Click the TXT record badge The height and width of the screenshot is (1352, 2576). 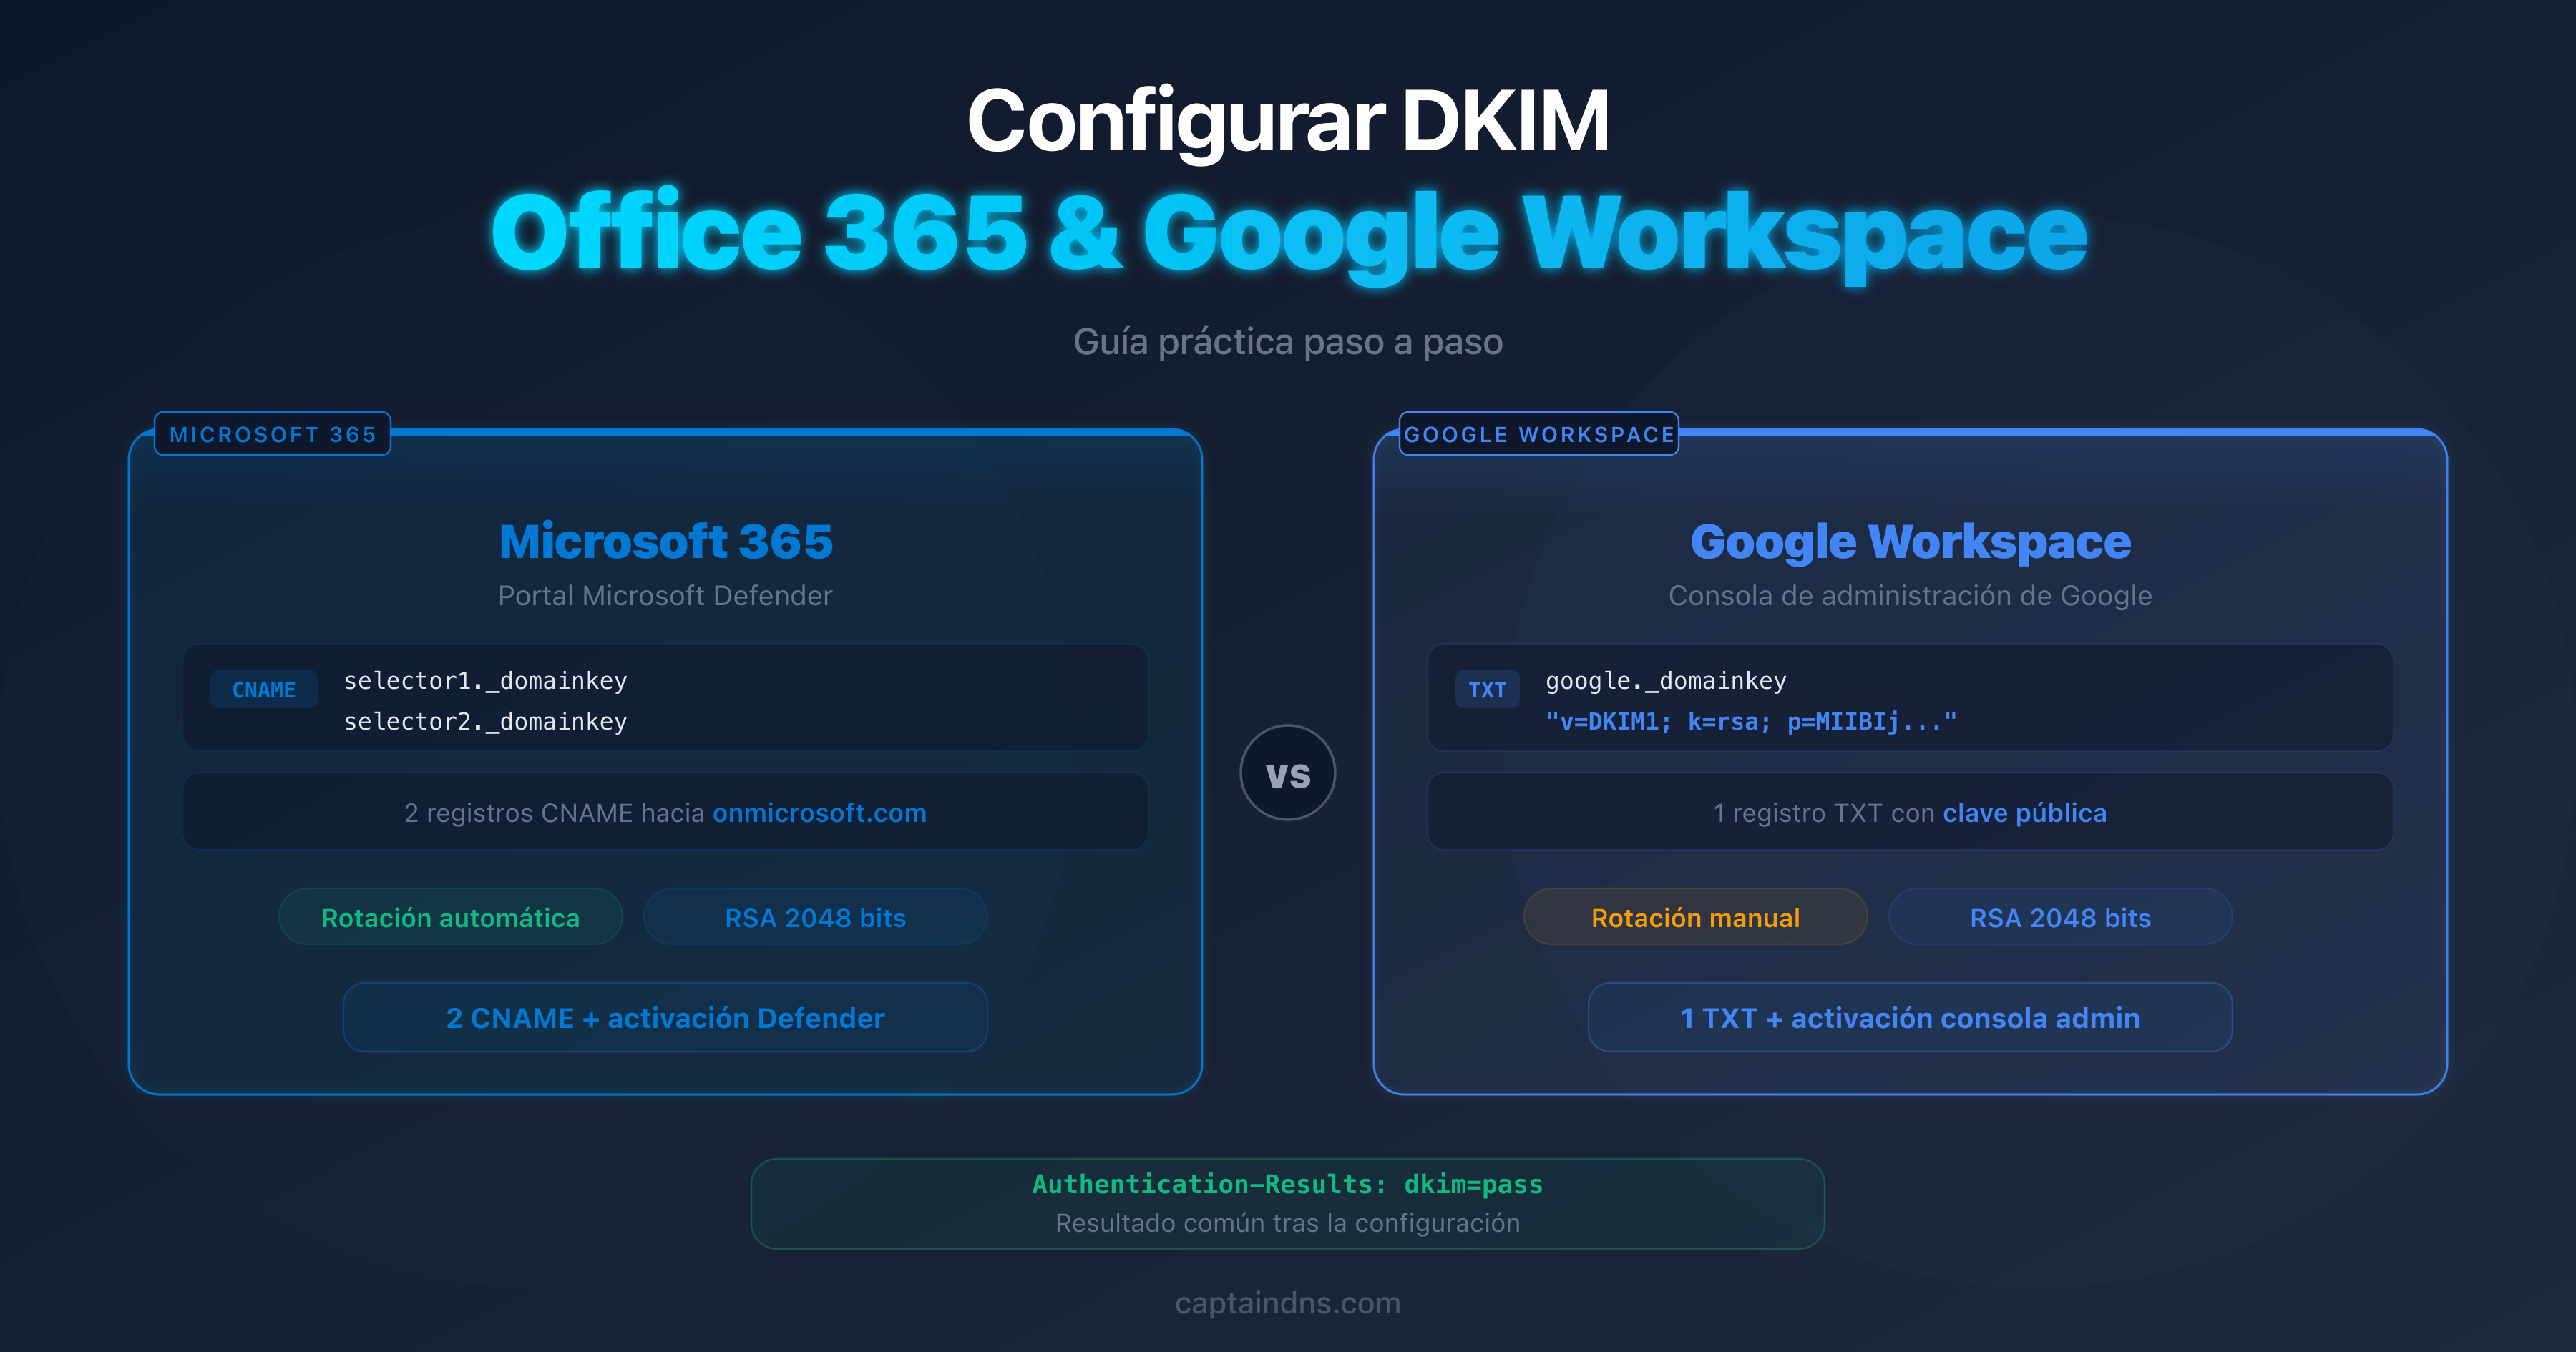pos(1487,689)
